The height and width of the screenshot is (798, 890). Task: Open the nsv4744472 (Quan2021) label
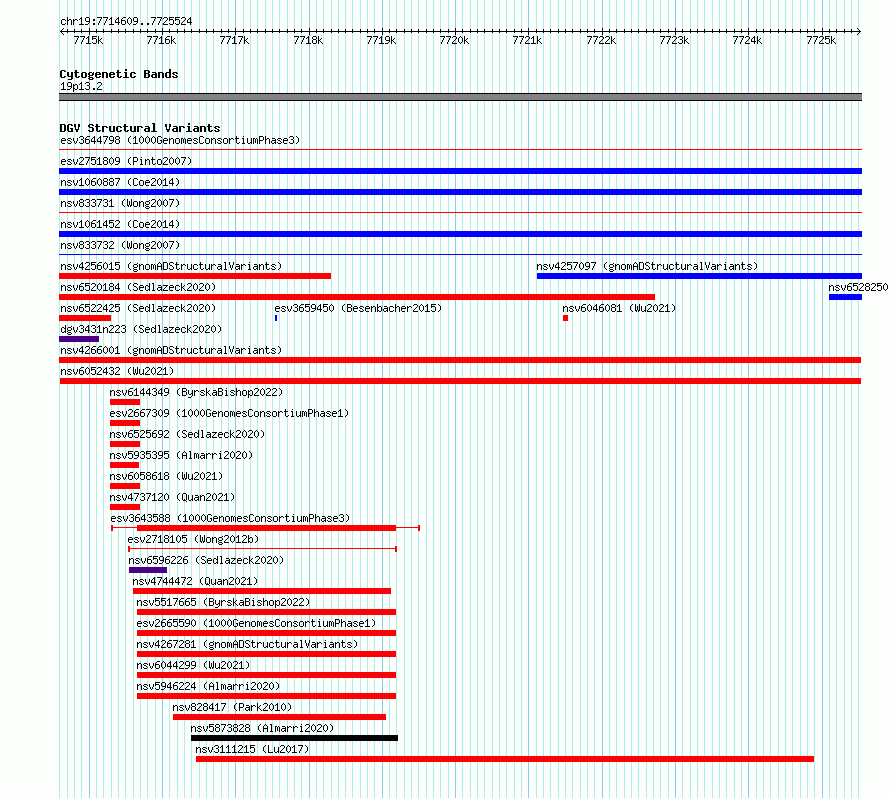tap(195, 581)
